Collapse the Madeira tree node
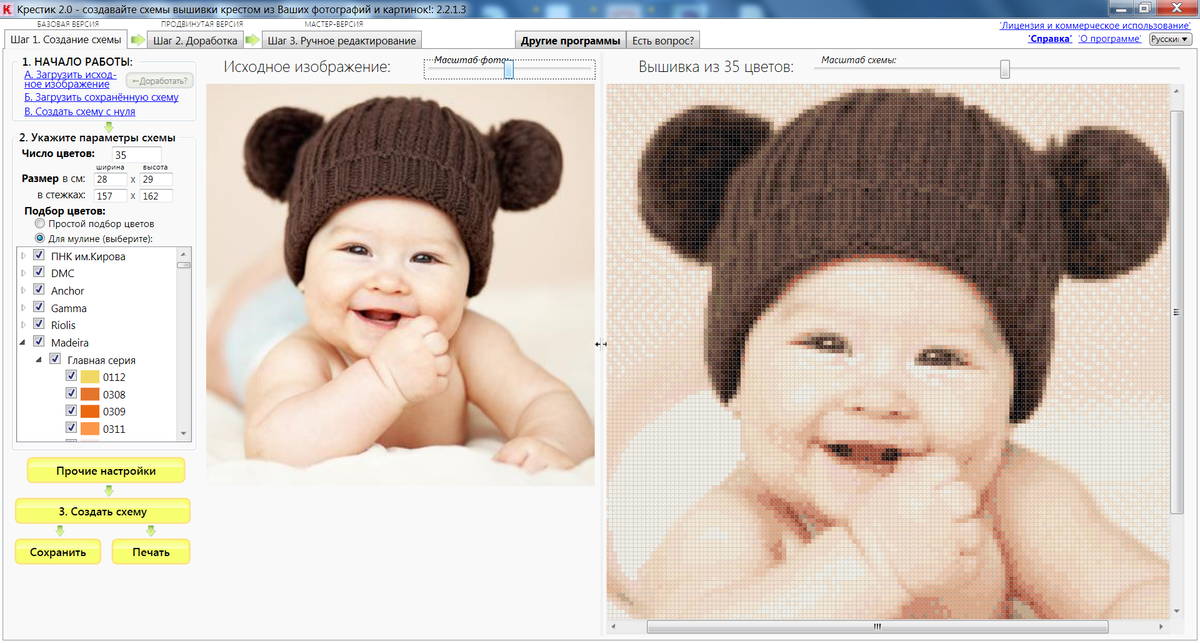This screenshot has height=643, width=1200. click(x=24, y=343)
